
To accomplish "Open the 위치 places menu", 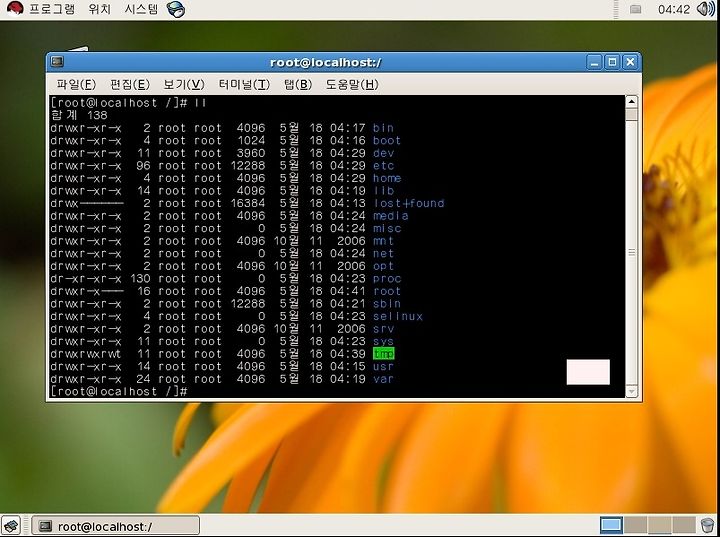I will (x=100, y=9).
